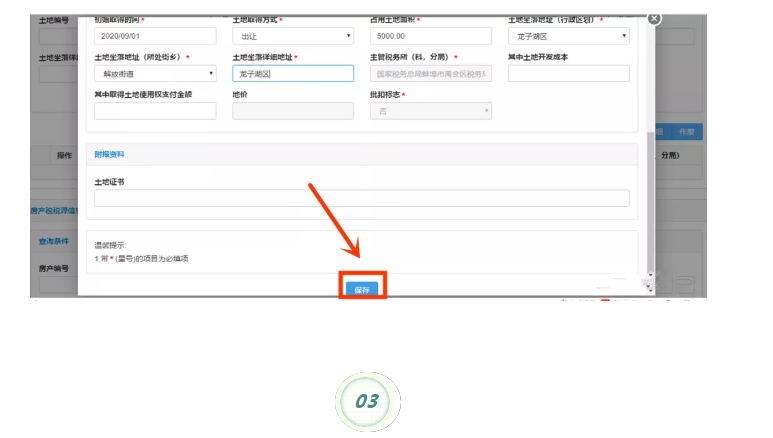Image resolution: width=773 pixels, height=438 pixels.
Task: Click the 占用土地面积 field showing 5000.00
Action: coord(431,36)
